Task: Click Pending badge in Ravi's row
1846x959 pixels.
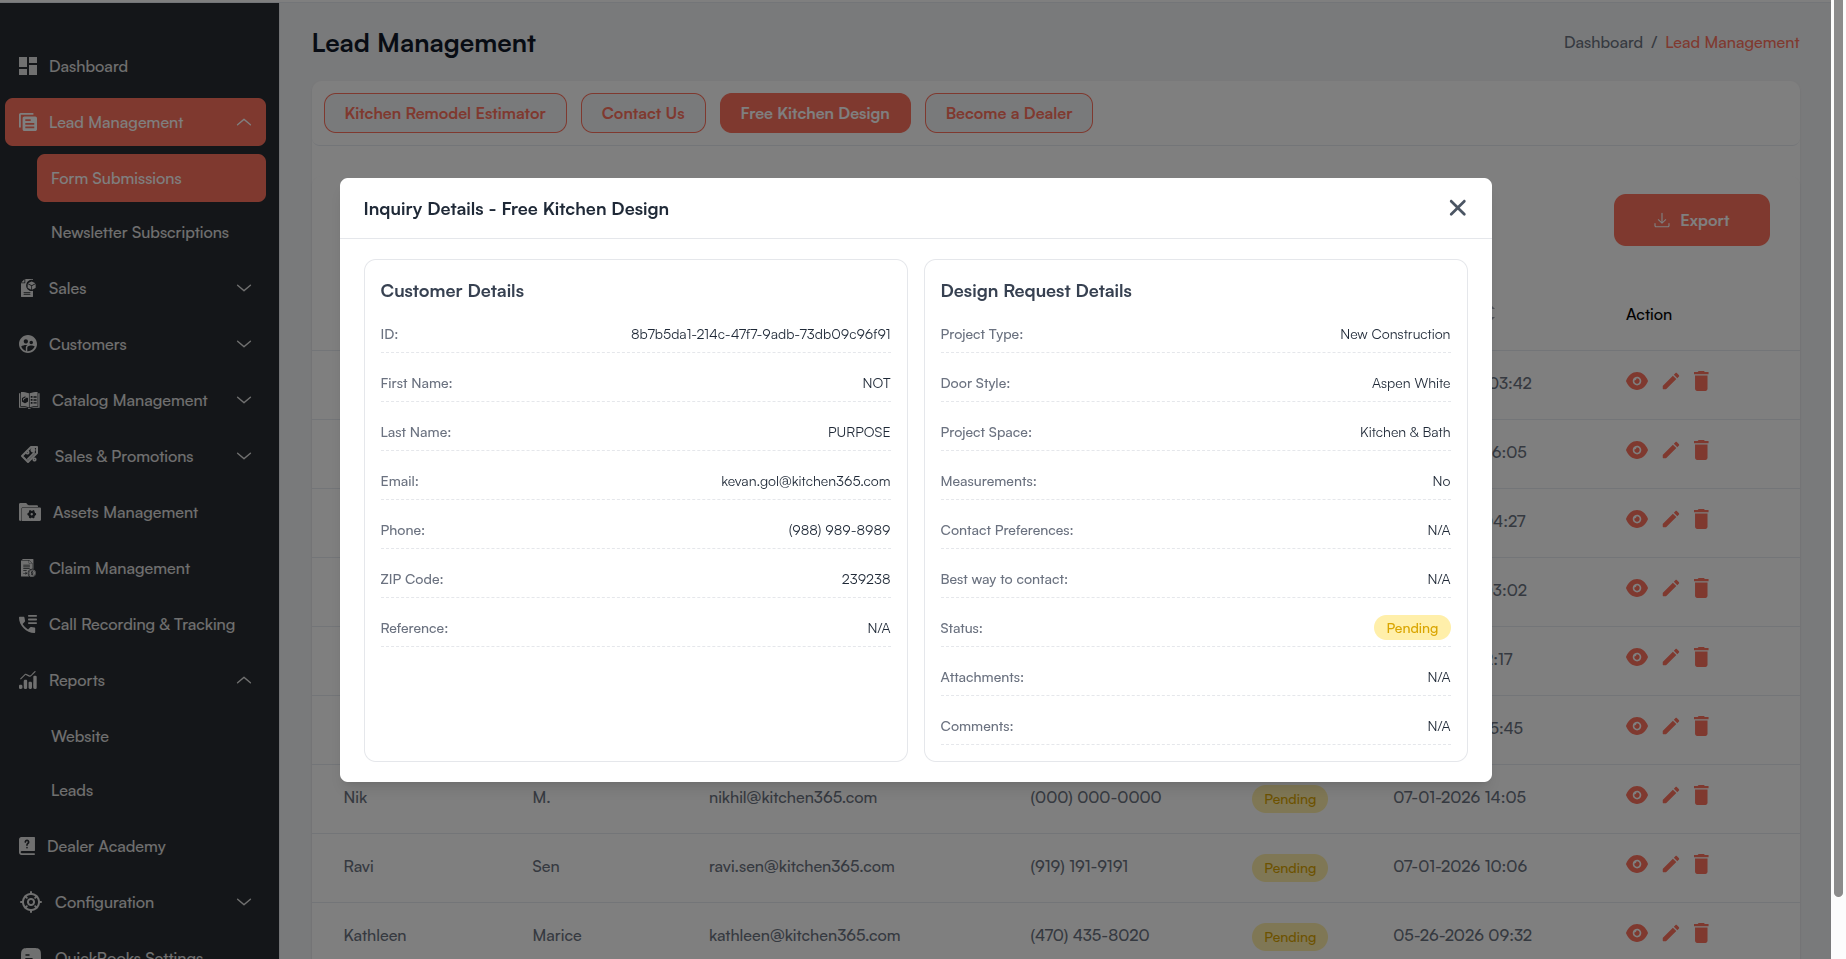Action: [1289, 868]
